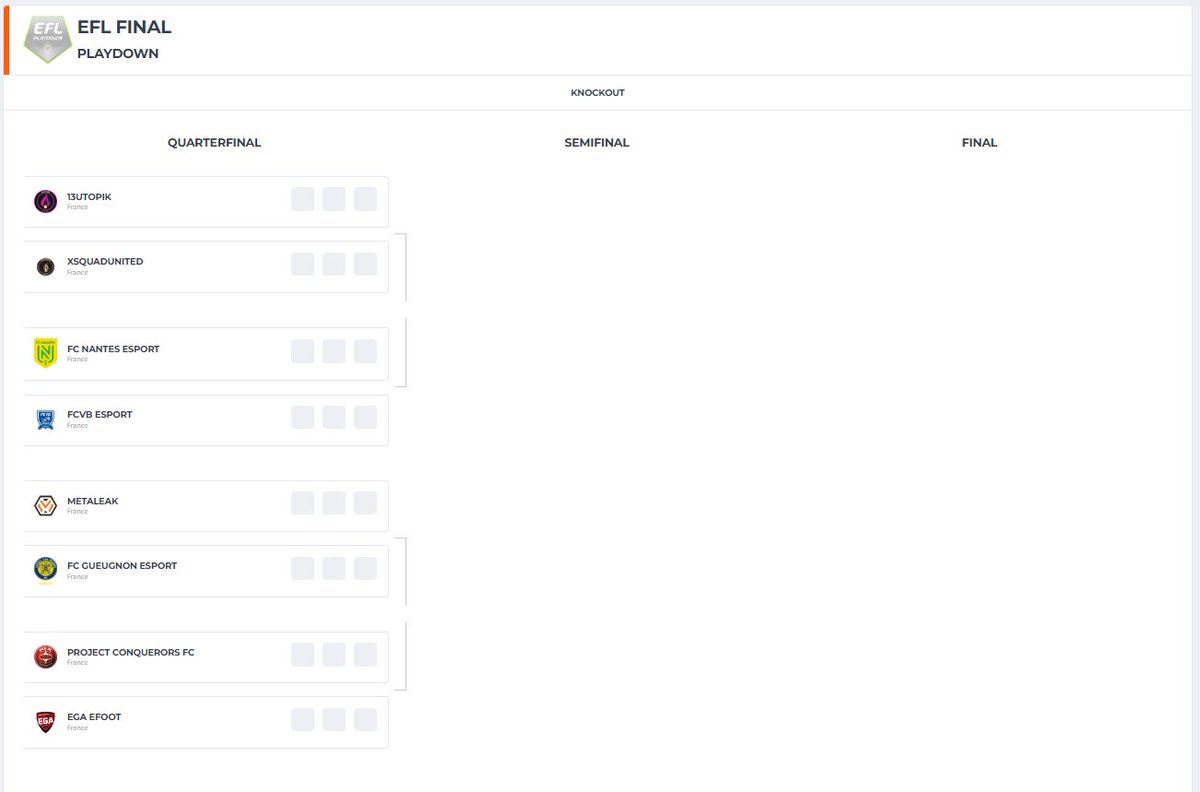
Task: Click the EGA Efoot team logo
Action: click(x=45, y=721)
